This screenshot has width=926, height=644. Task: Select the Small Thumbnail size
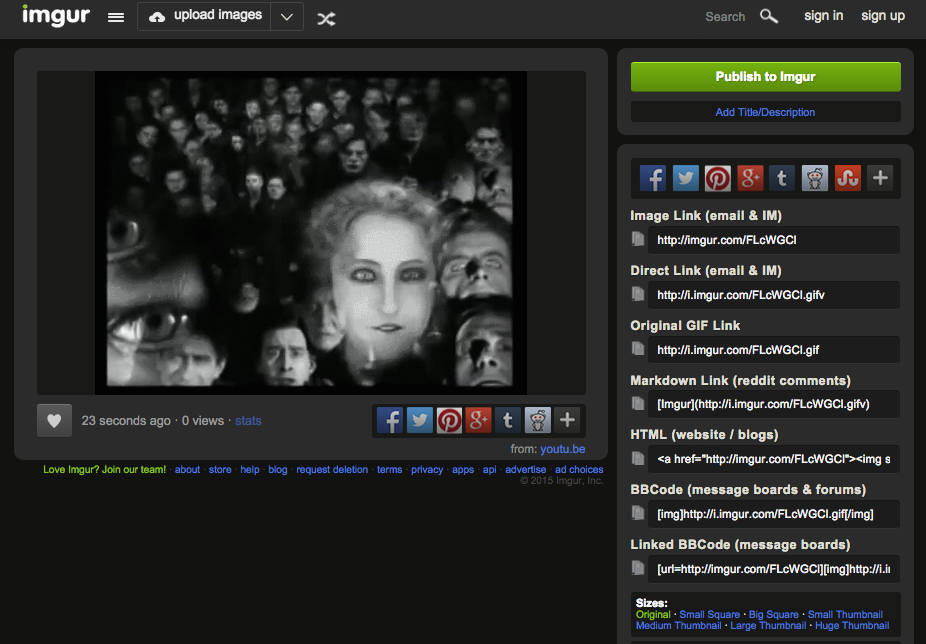(x=845, y=614)
